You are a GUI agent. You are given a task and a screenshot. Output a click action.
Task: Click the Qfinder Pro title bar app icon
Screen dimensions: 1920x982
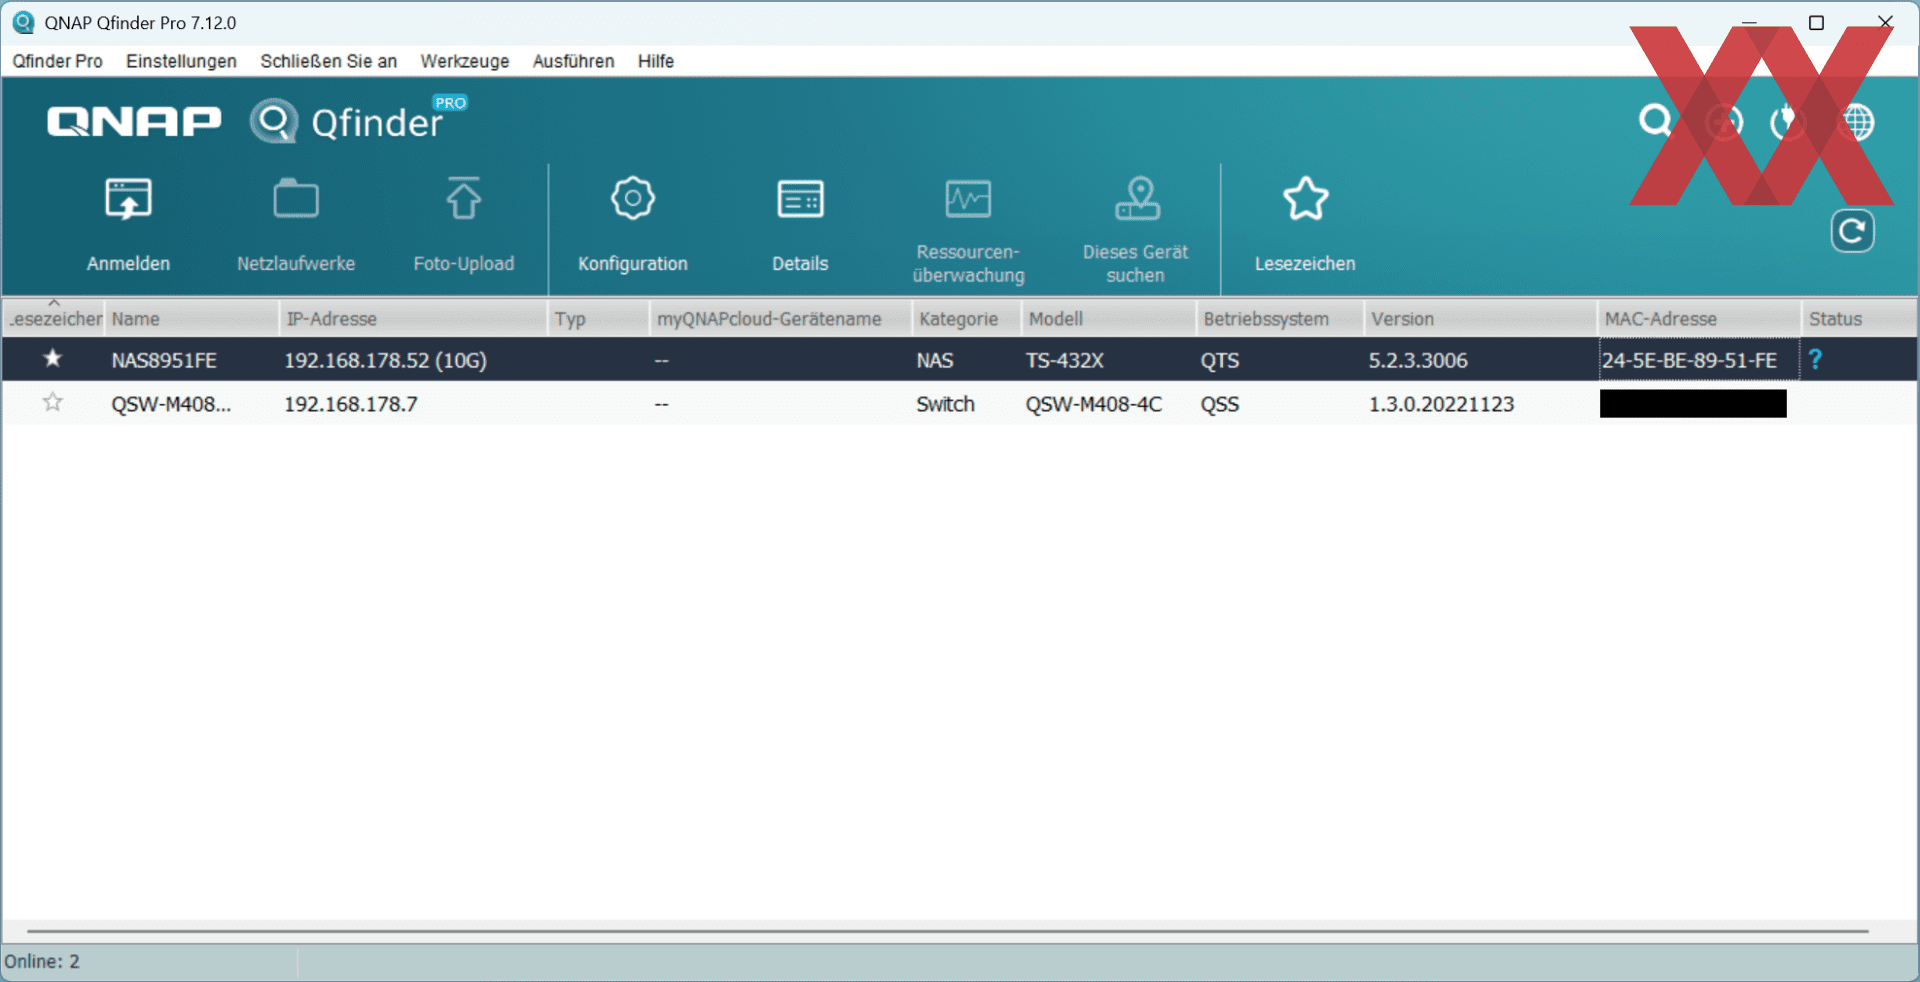point(23,22)
